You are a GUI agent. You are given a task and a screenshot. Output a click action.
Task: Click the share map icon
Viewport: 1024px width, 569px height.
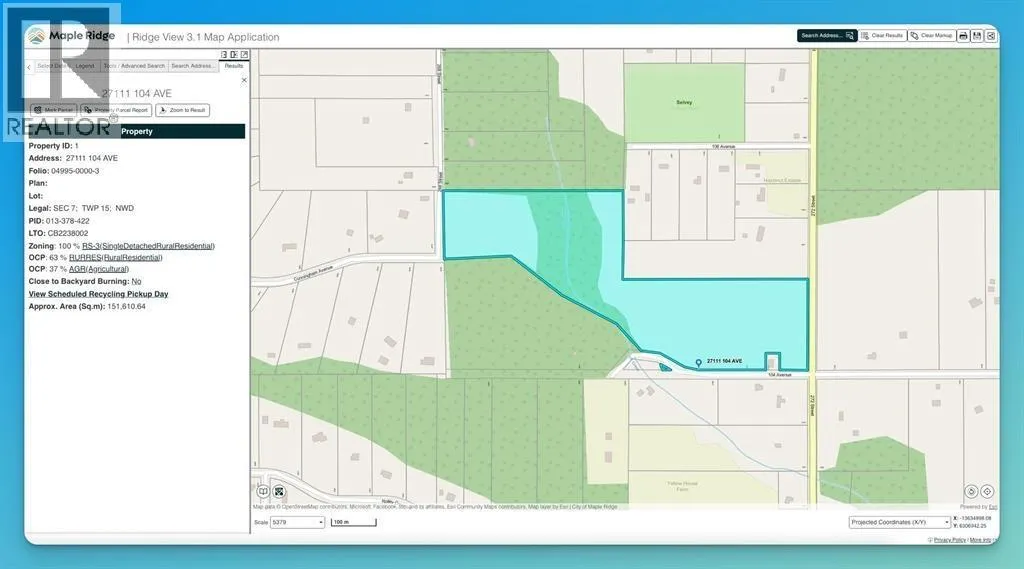(x=990, y=35)
